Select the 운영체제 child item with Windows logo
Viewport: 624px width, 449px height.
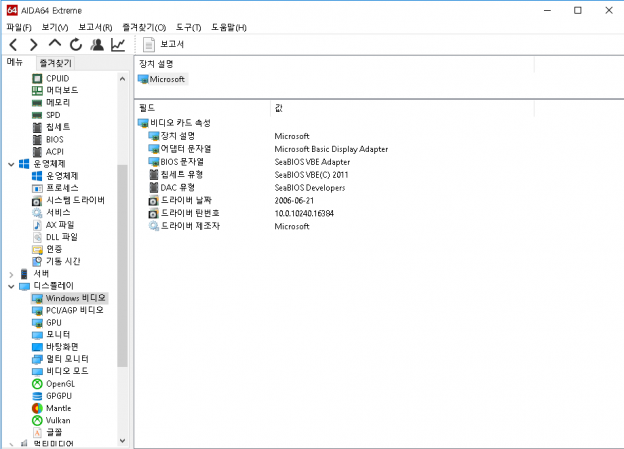55,176
